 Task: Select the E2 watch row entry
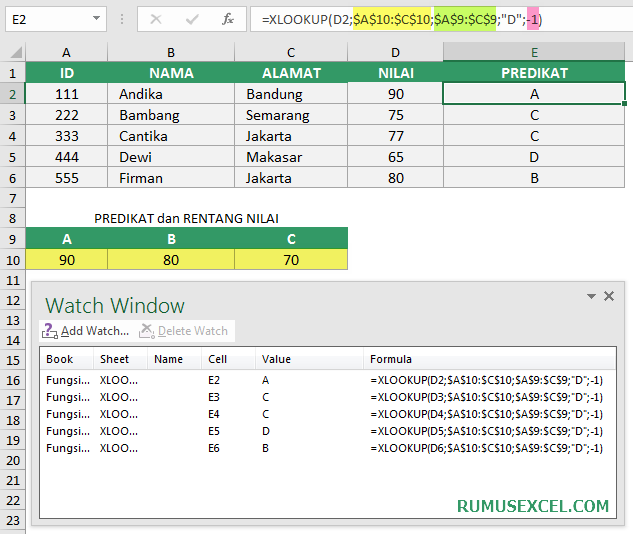point(328,380)
